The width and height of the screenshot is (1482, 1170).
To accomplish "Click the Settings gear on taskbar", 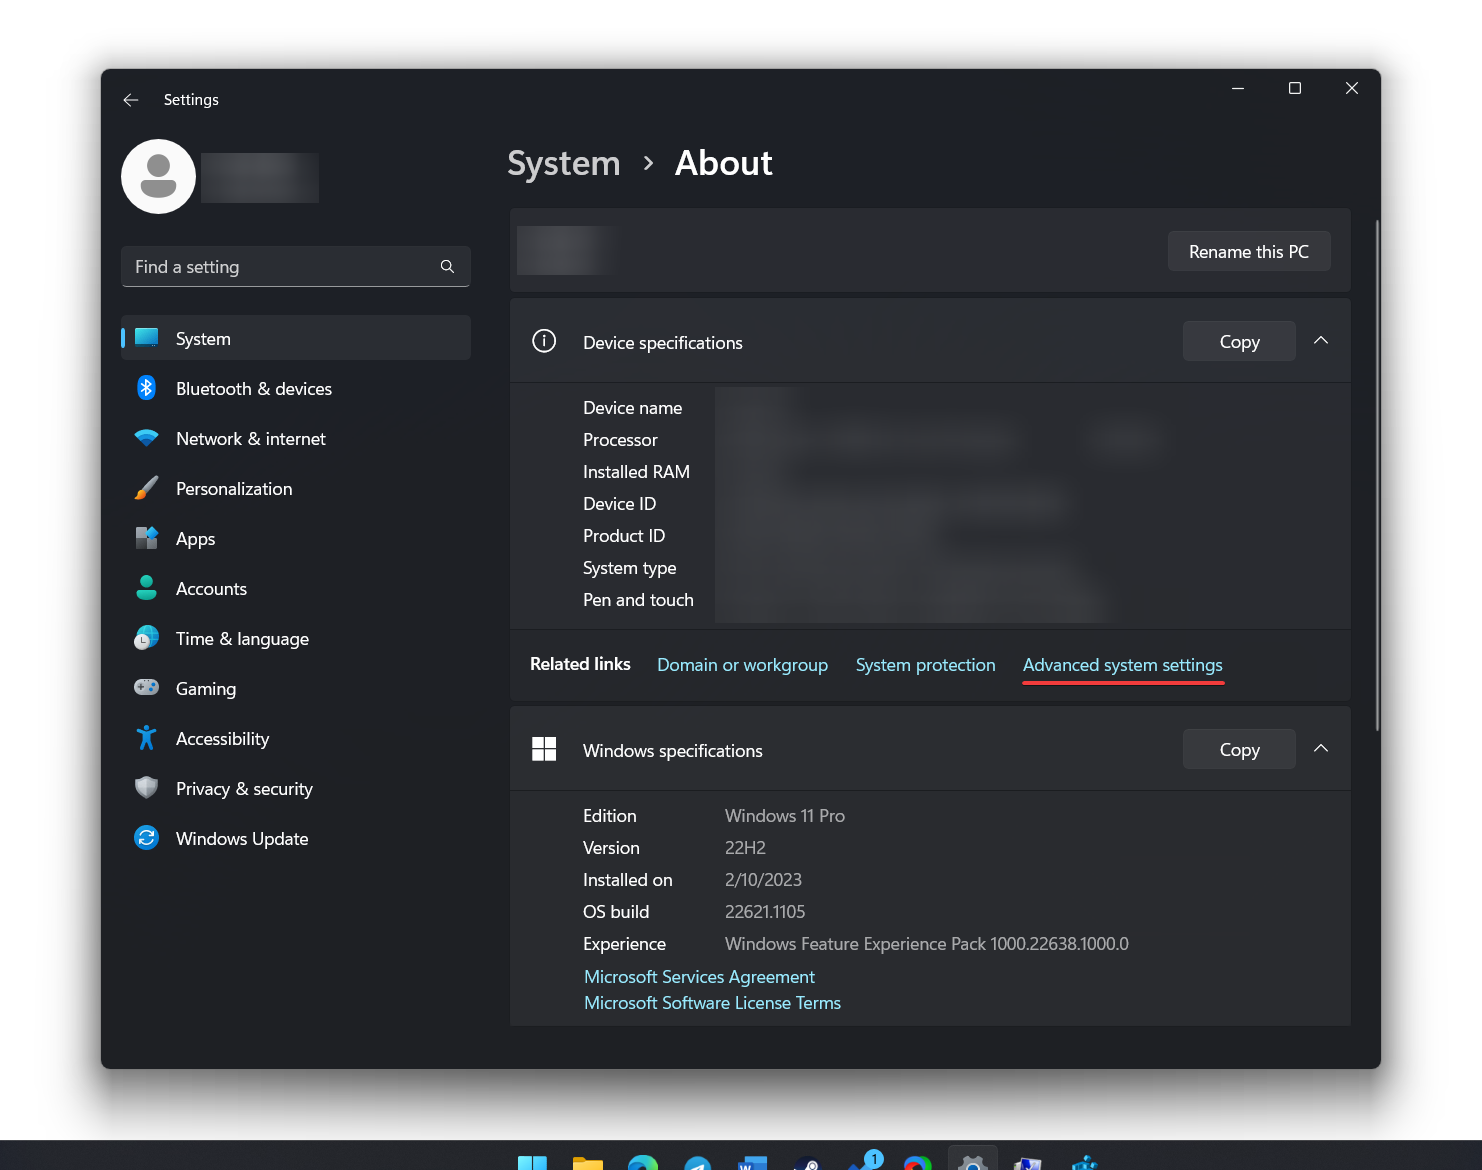I will point(972,1163).
